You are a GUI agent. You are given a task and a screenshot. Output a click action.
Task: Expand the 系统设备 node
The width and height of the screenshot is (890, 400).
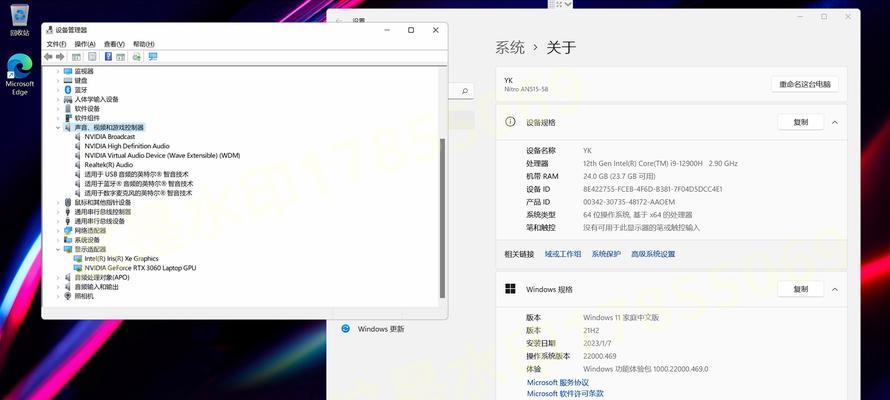(58, 240)
